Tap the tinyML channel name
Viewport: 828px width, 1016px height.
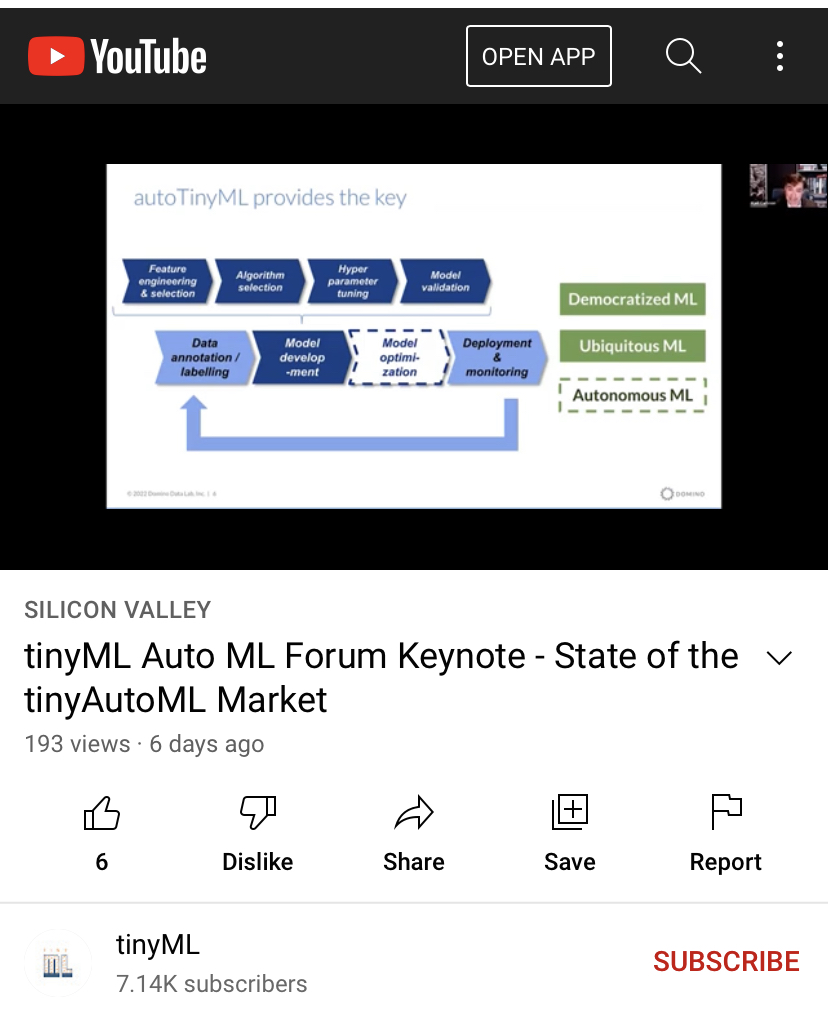click(158, 944)
